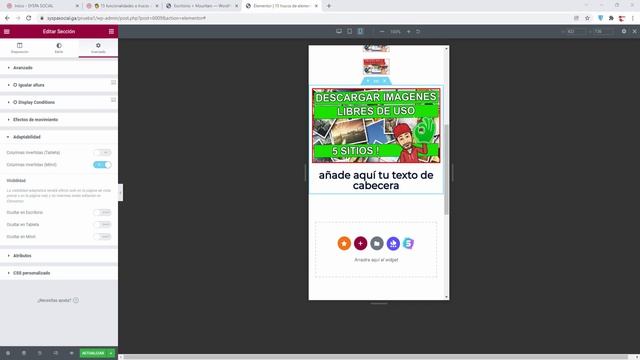Open a new browser tab
Screen dimensions: 640x360
tap(329, 6)
